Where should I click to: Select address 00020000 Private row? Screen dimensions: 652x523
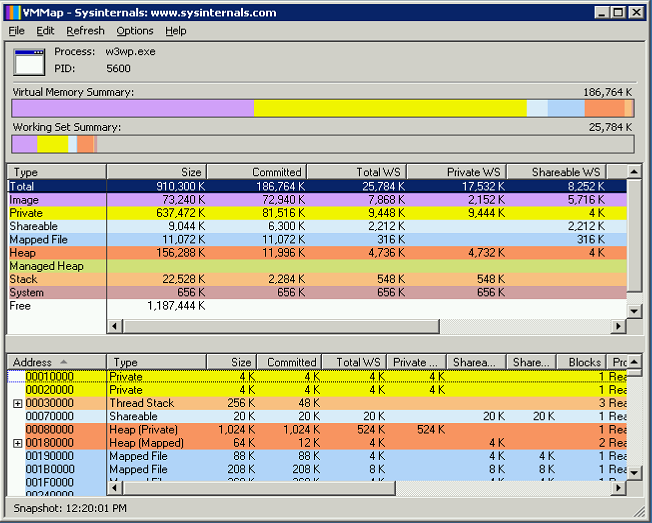[317, 390]
